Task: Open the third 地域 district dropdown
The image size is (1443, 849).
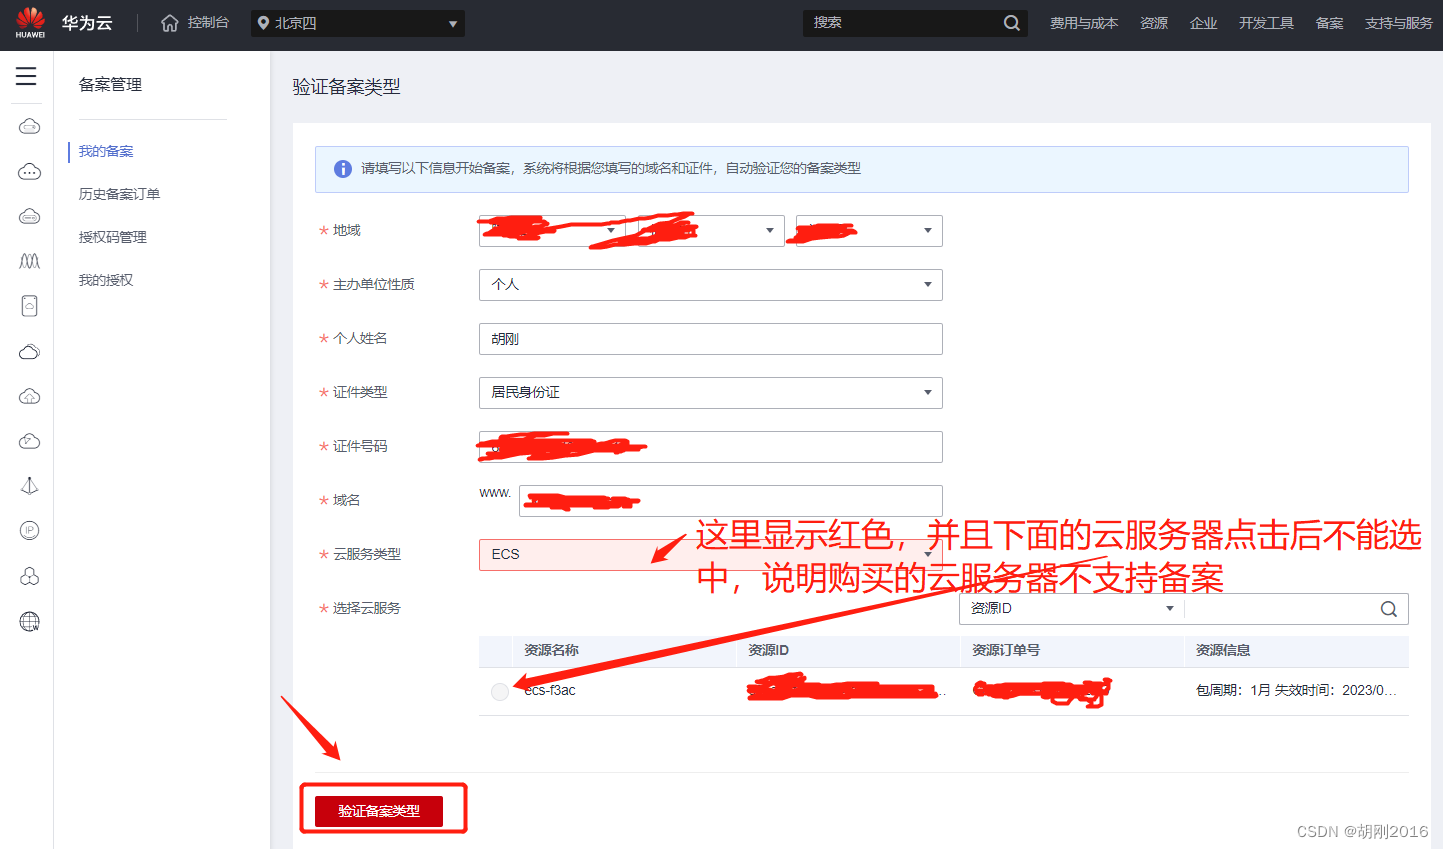Action: [x=869, y=231]
